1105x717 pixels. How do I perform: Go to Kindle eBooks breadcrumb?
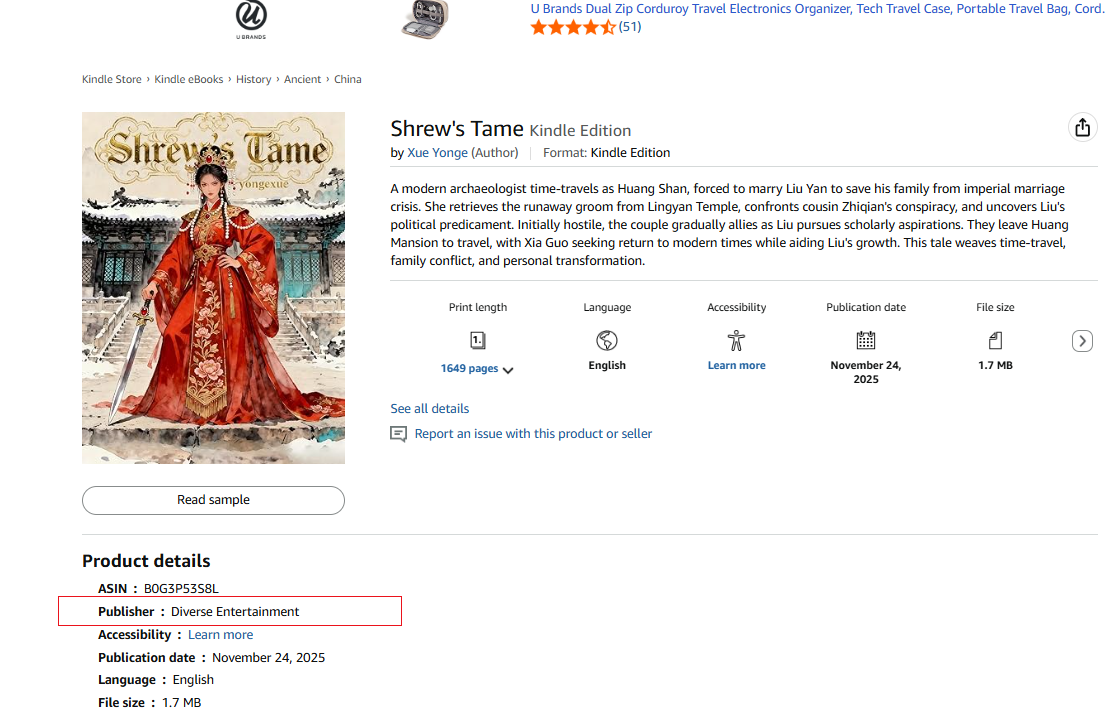(x=188, y=79)
